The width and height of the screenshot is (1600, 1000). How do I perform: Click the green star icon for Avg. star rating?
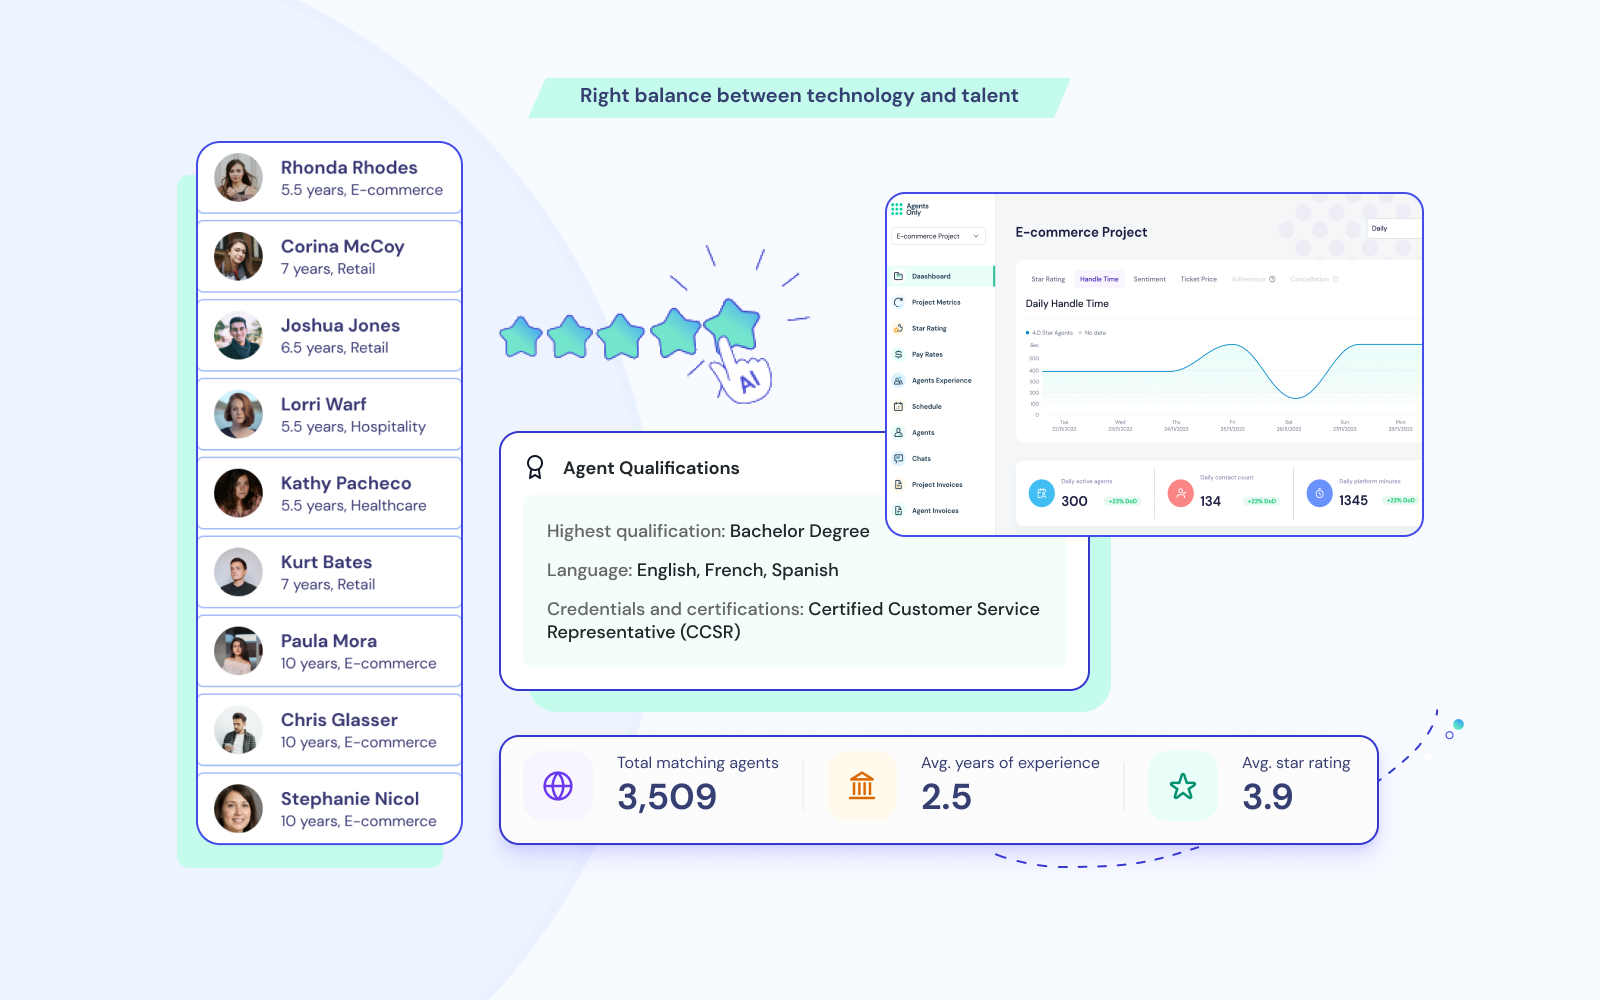tap(1183, 786)
